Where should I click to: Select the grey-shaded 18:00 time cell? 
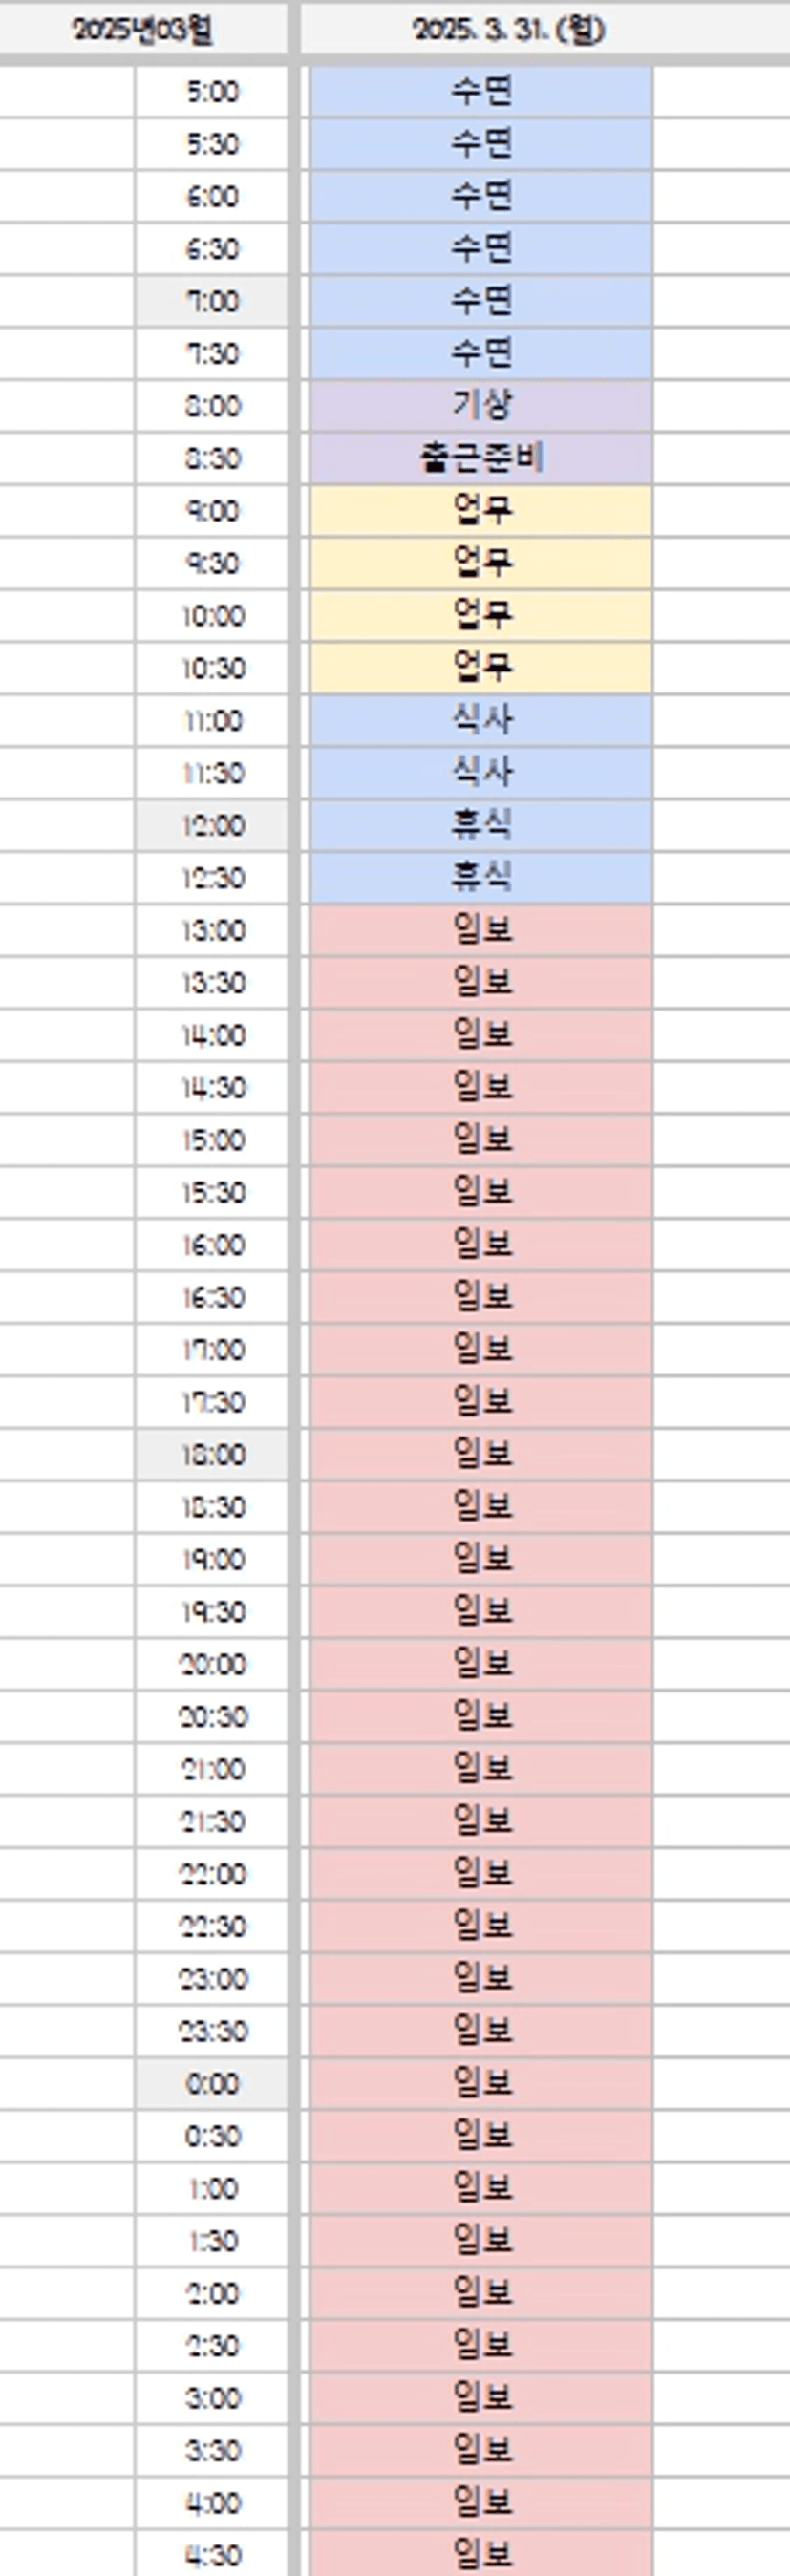coord(212,1454)
